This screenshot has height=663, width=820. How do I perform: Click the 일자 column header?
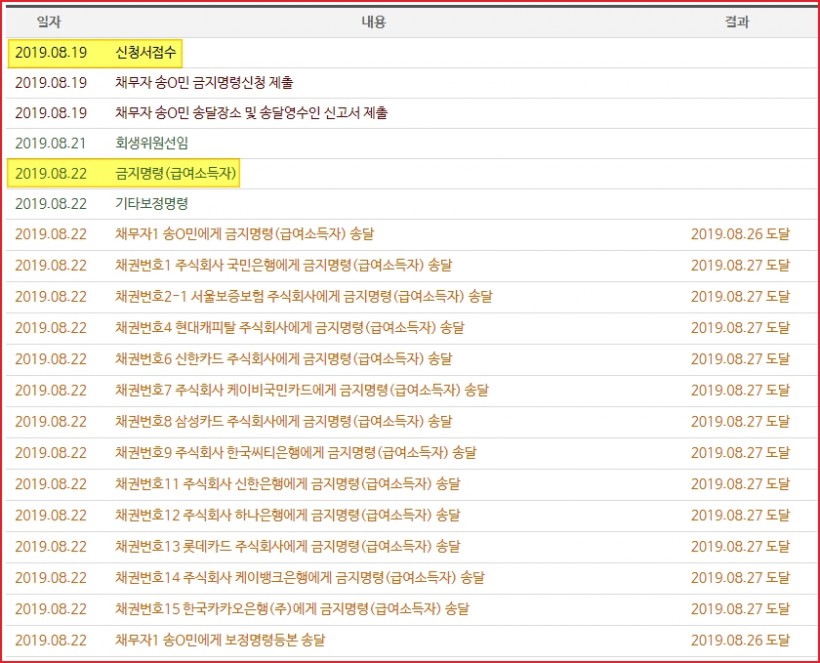click(49, 22)
